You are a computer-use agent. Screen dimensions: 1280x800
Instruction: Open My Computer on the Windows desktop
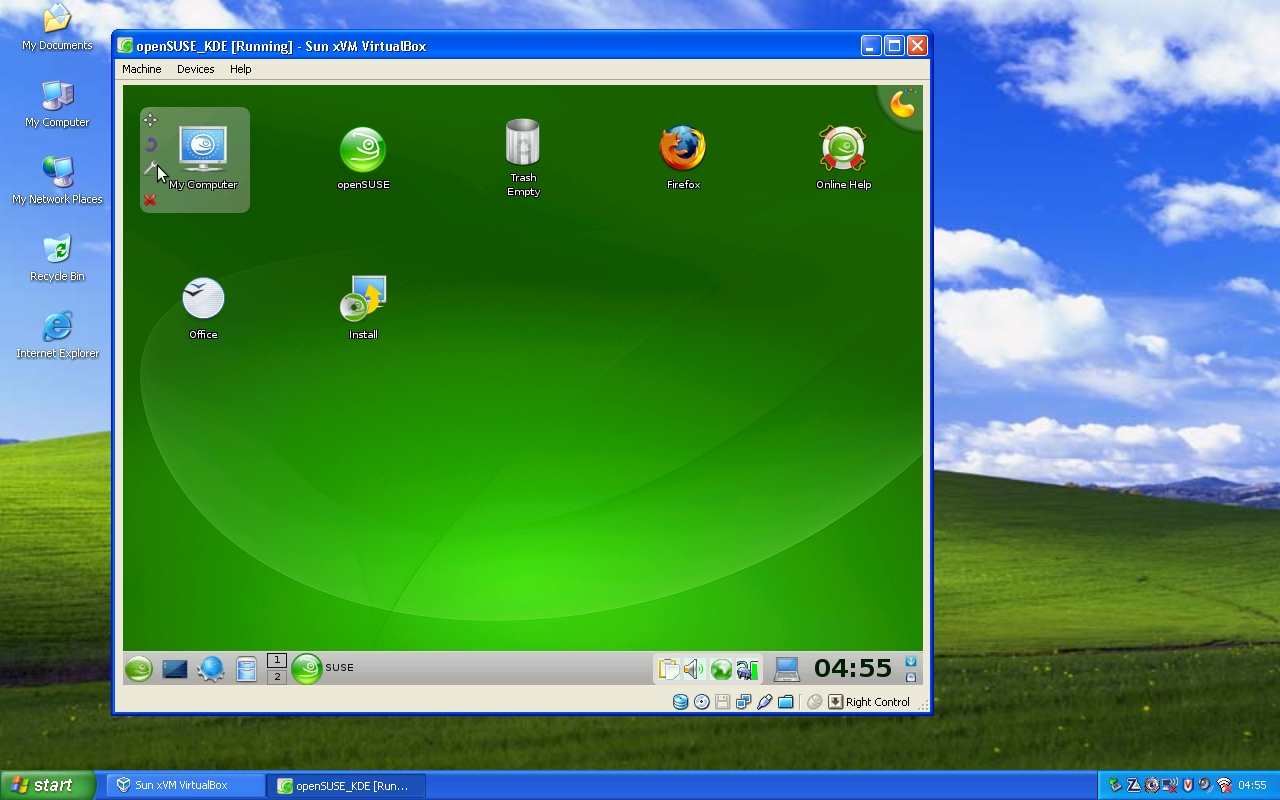(57, 104)
